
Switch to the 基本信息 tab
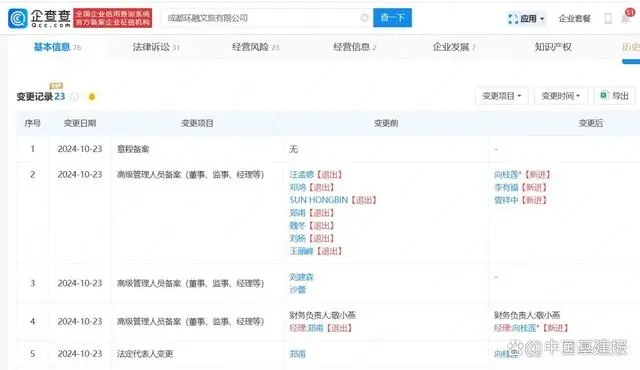pos(57,47)
